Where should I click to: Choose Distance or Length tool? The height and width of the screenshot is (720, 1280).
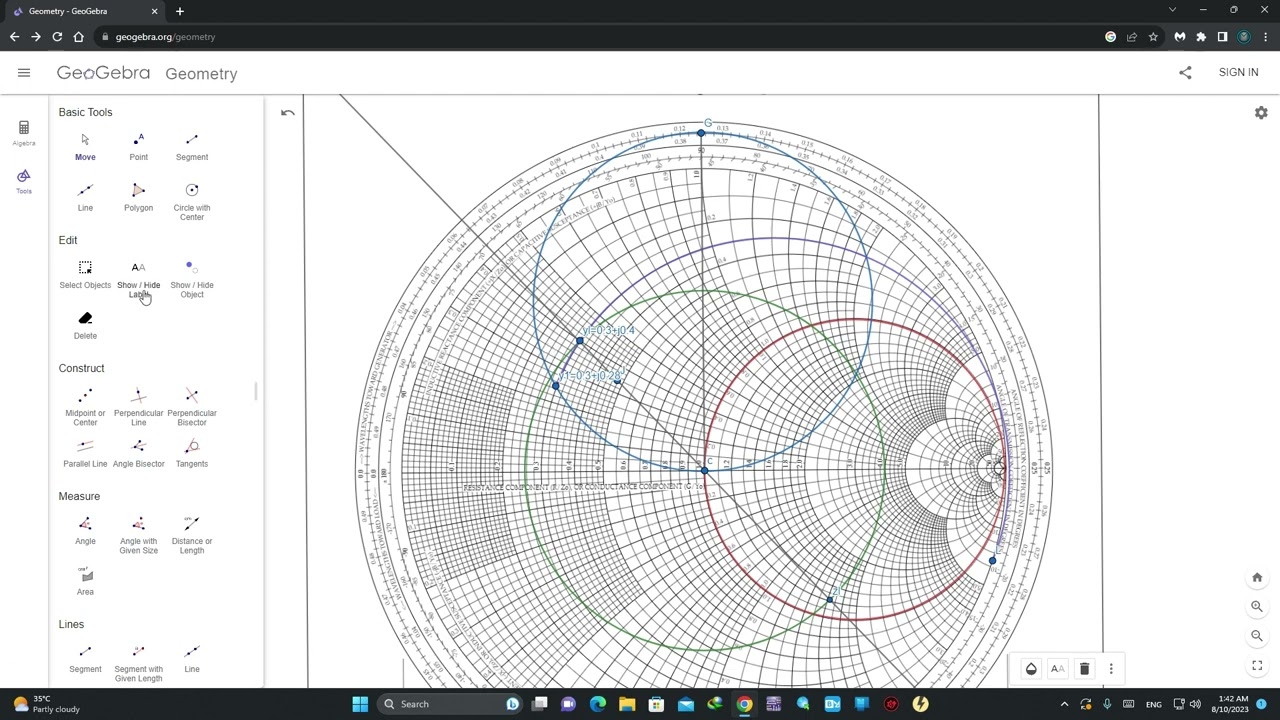point(192,534)
